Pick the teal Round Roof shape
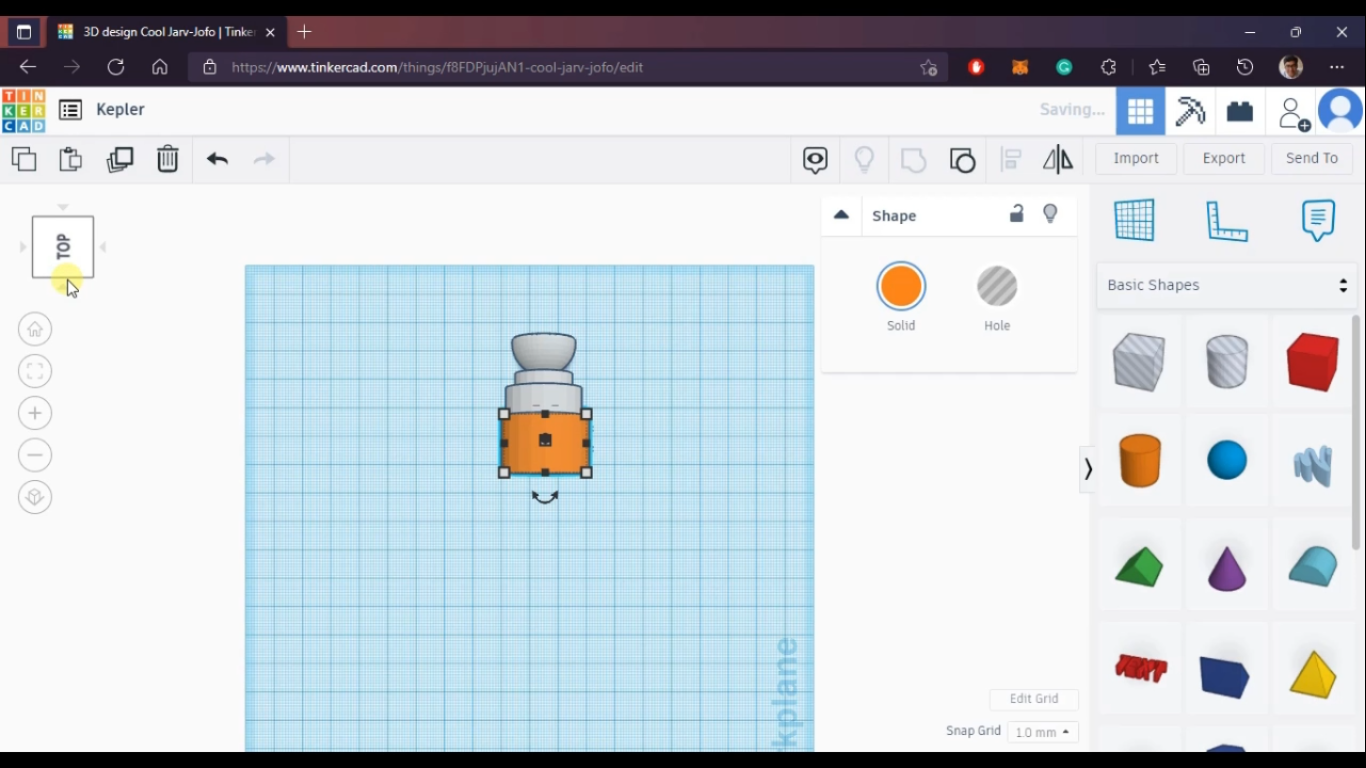Viewport: 1366px width, 768px height. point(1312,566)
